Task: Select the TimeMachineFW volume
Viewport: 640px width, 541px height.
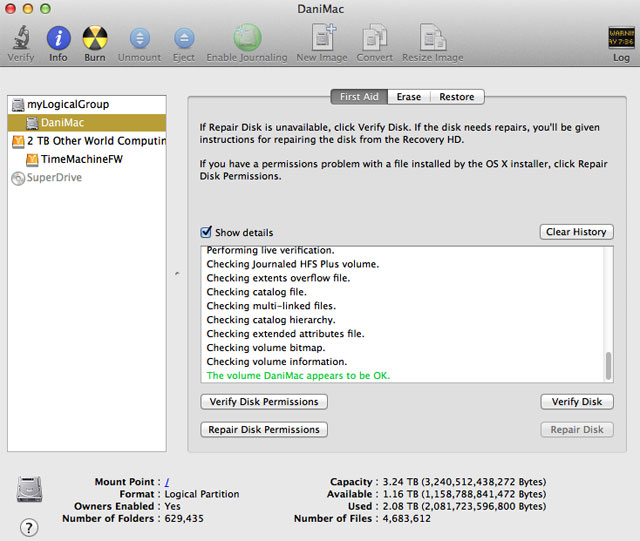Action: [87, 159]
